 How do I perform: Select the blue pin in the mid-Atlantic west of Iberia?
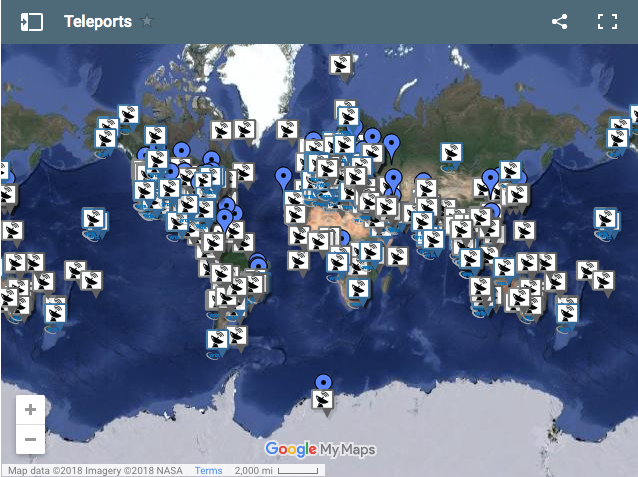(283, 178)
